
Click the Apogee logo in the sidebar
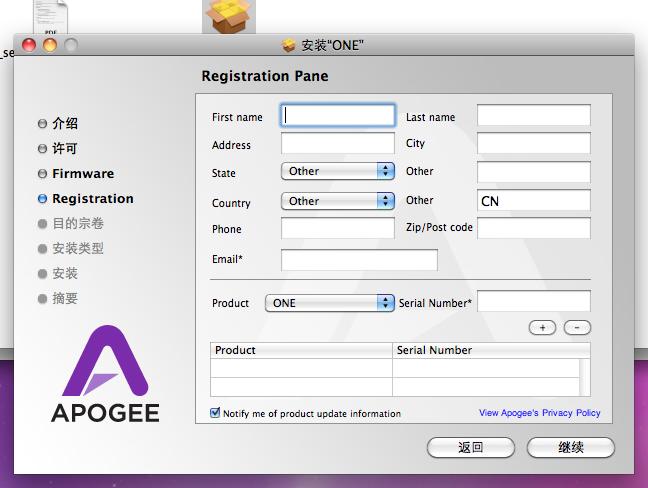pyautogui.click(x=105, y=374)
